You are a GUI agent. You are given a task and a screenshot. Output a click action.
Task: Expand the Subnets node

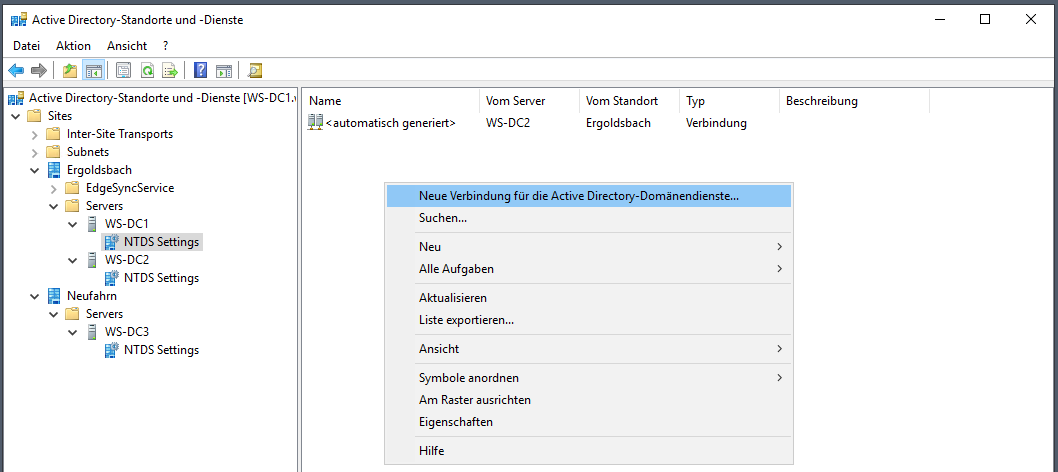35,152
